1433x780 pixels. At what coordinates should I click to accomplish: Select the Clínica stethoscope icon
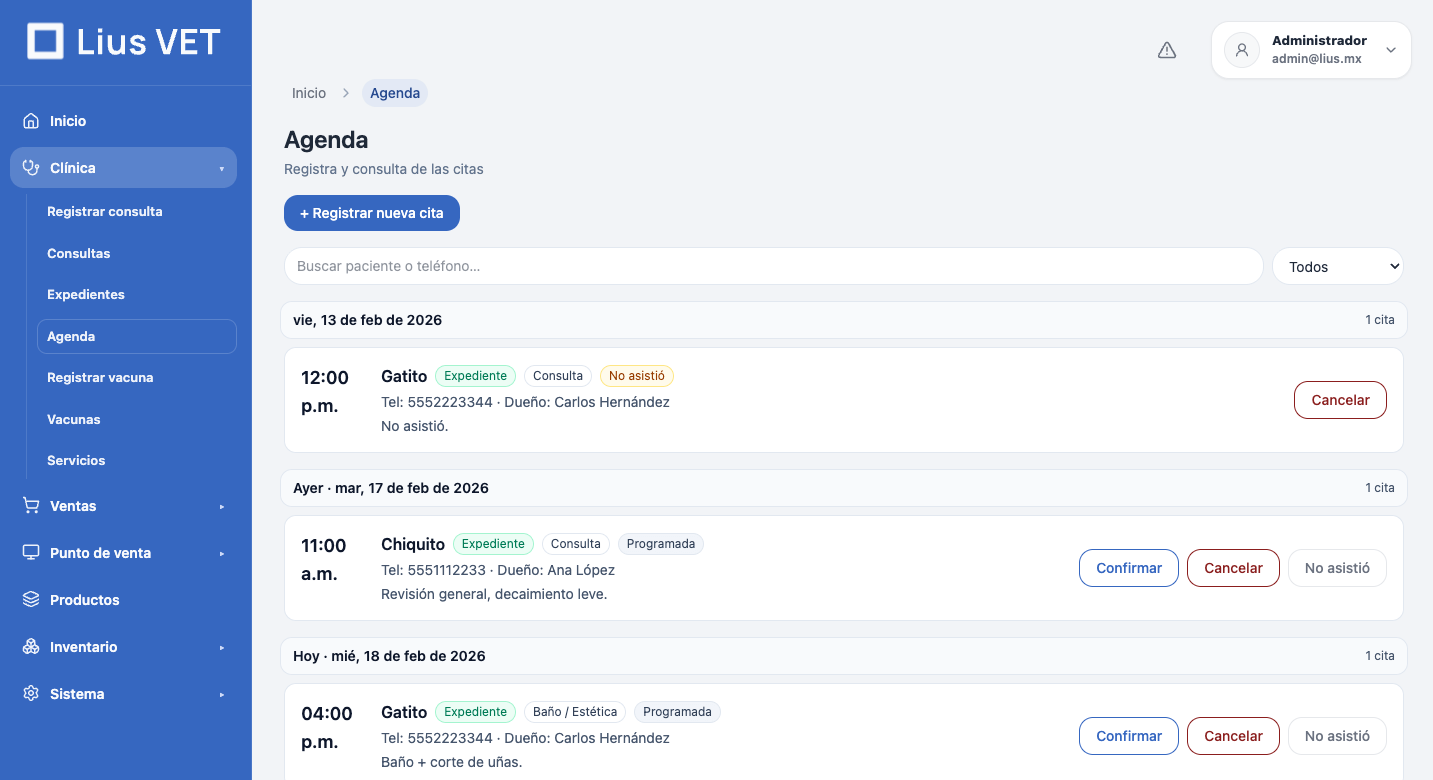(31, 167)
